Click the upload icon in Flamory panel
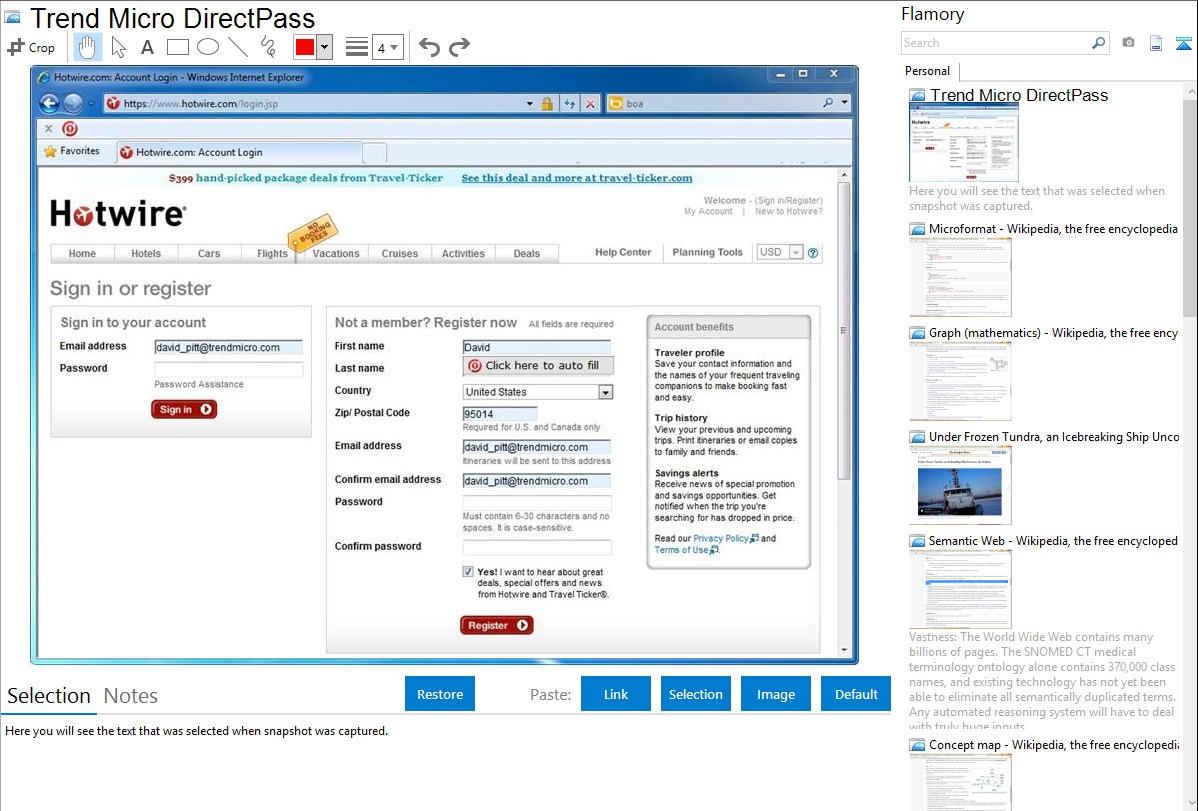The height and width of the screenshot is (811, 1198). coord(1183,43)
